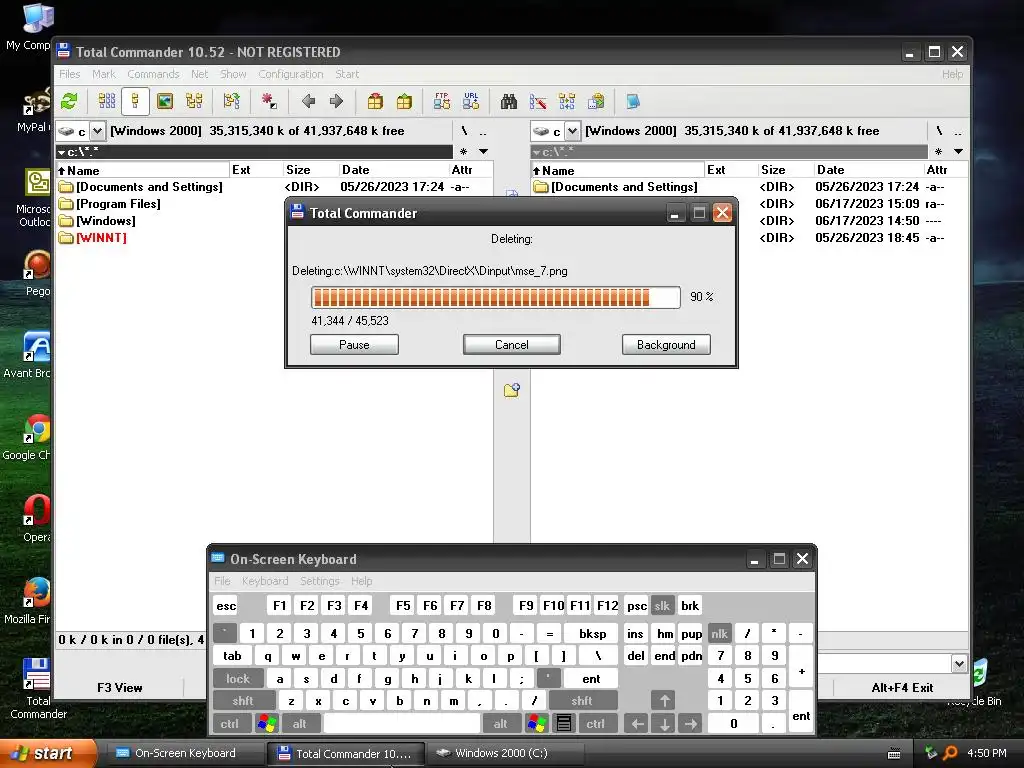This screenshot has width=1024, height=768.
Task: Click the yellow folder icon in middle divider
Action: pos(511,390)
